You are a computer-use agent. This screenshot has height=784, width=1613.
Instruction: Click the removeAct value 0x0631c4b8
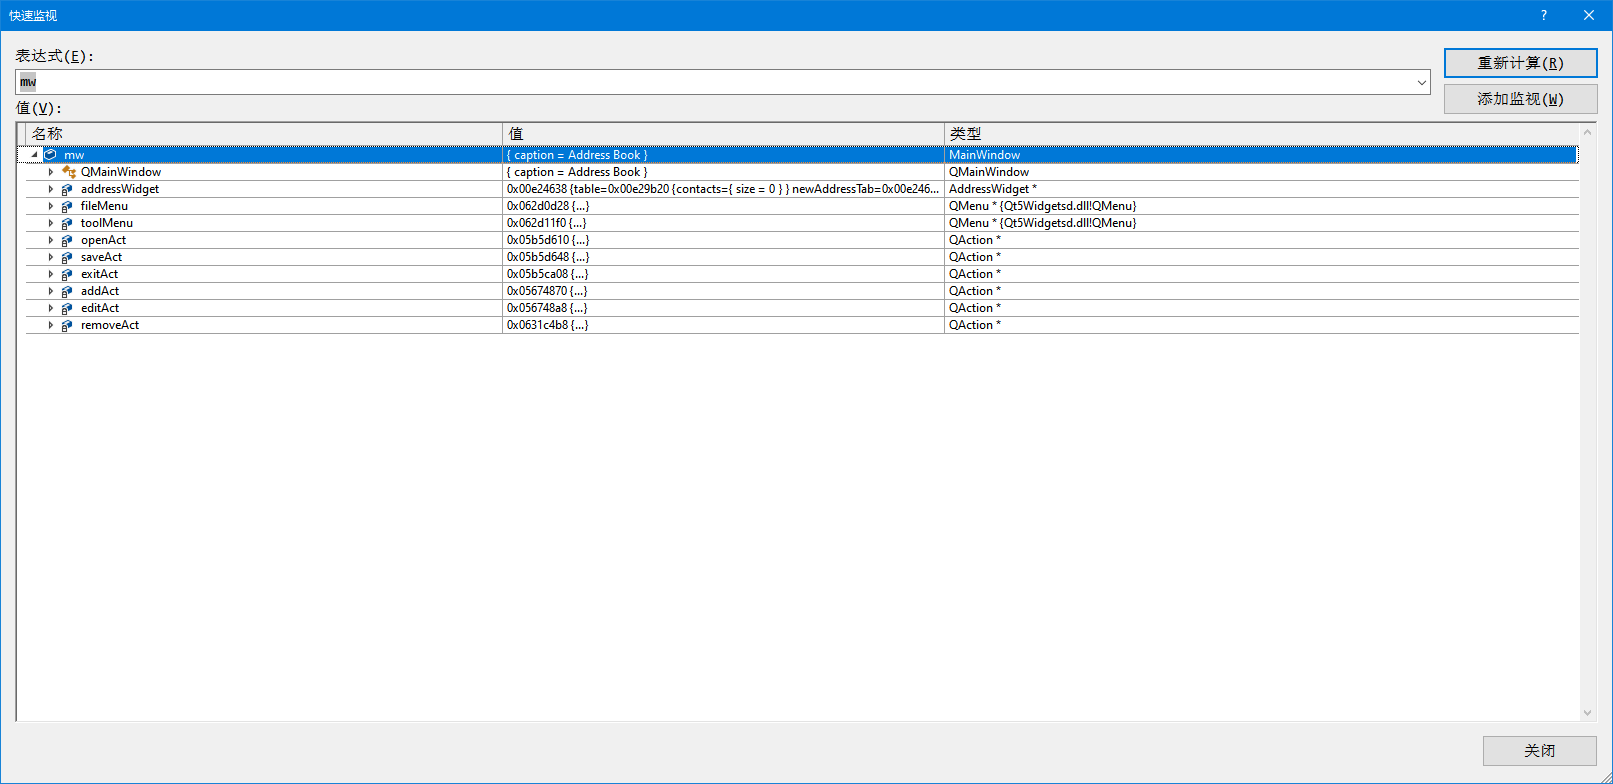pos(547,325)
